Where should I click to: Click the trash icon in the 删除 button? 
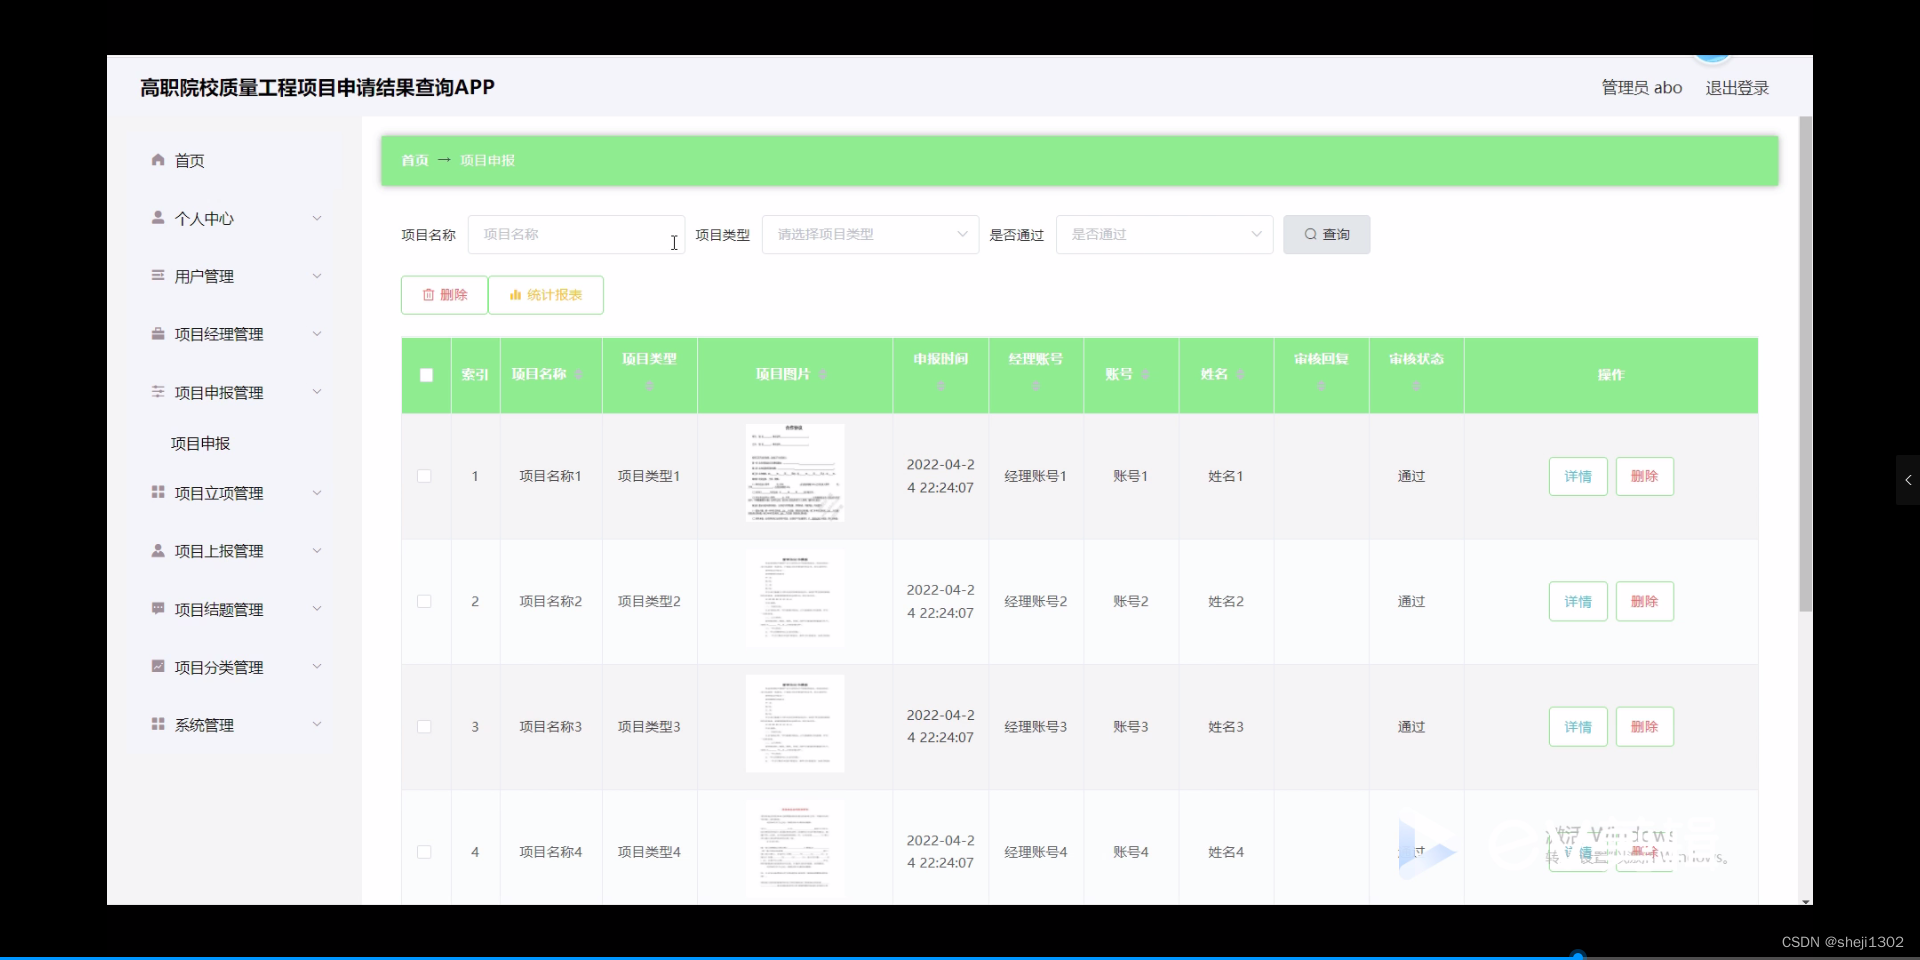tap(428, 295)
